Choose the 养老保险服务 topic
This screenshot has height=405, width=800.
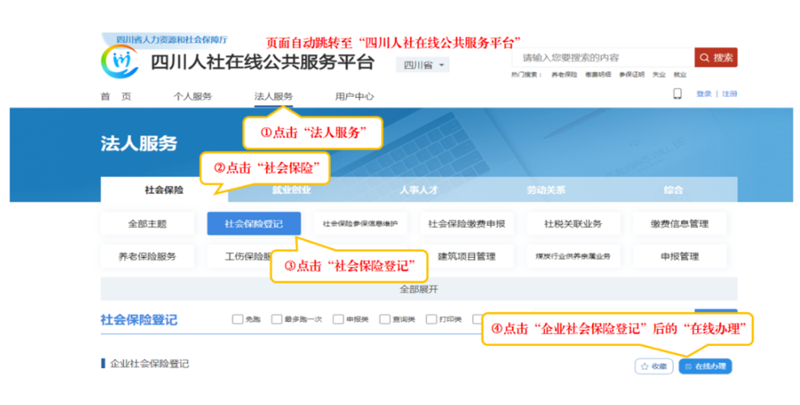click(147, 257)
